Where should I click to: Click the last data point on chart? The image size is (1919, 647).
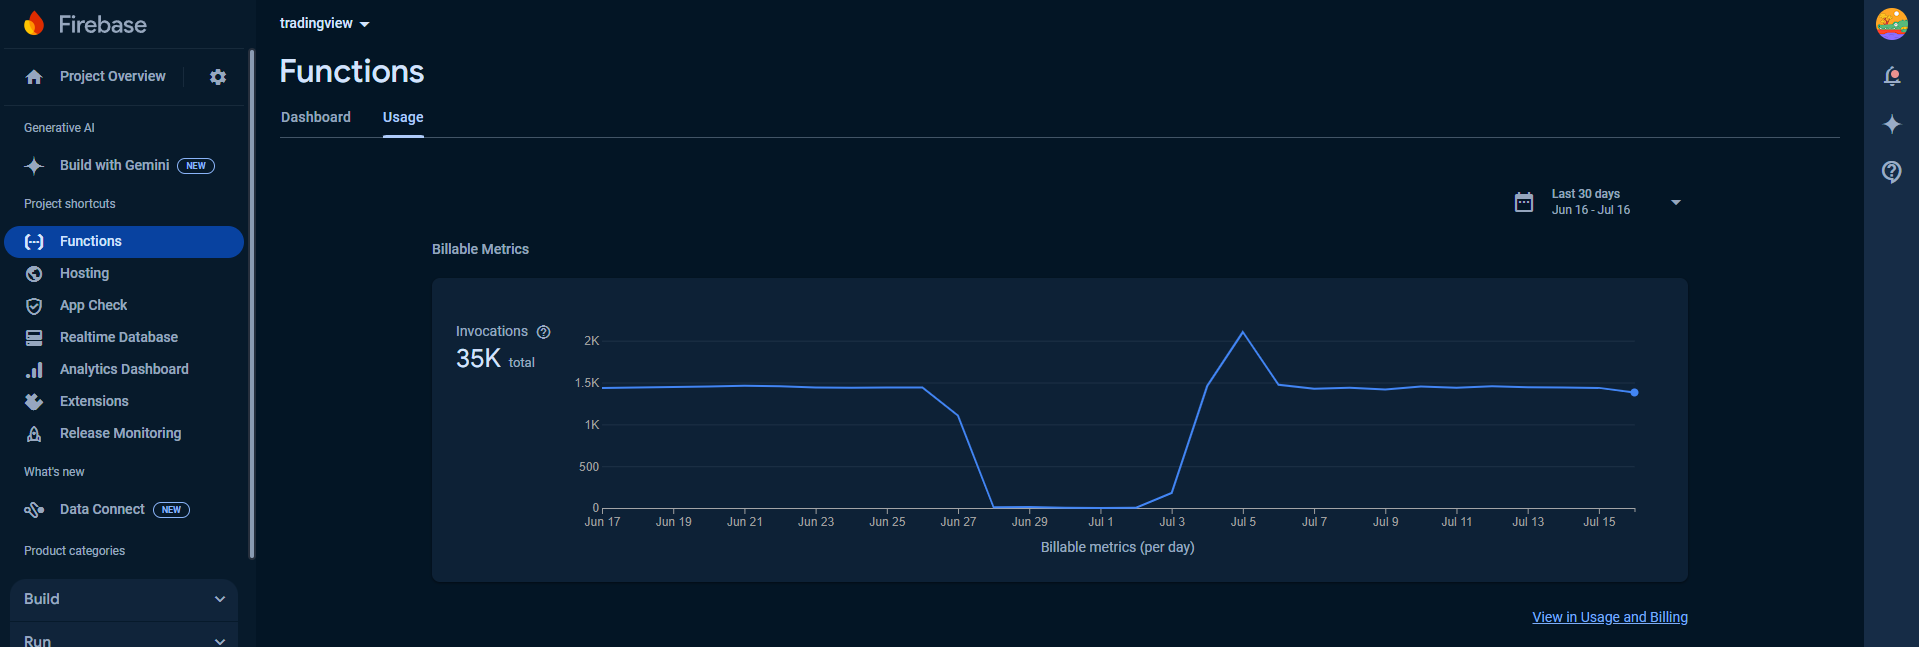tap(1634, 393)
